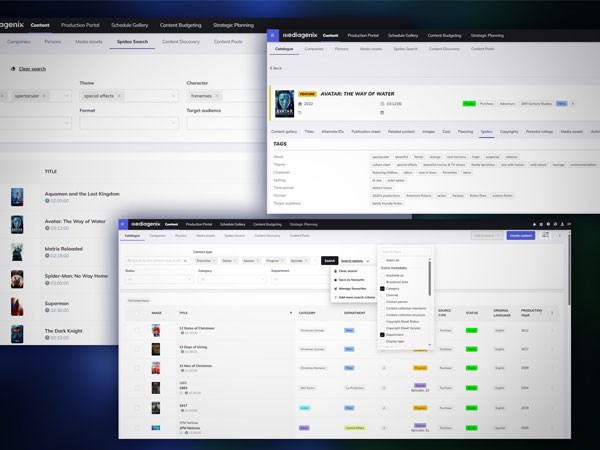Image resolution: width=600 pixels, height=450 pixels.
Task: Expand 'Add more search criteria' submenu
Action: click(355, 297)
